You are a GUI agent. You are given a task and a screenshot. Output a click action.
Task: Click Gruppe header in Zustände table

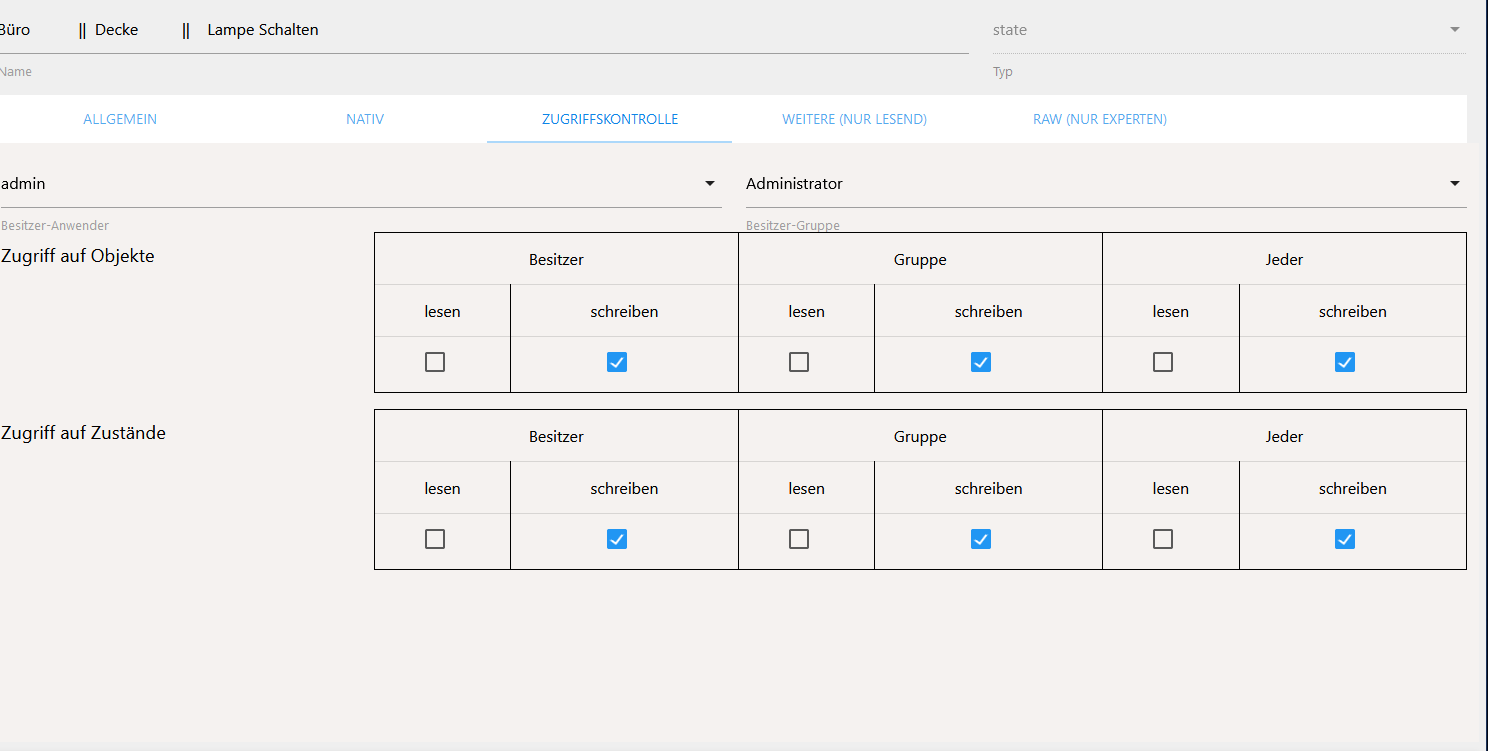click(920, 437)
